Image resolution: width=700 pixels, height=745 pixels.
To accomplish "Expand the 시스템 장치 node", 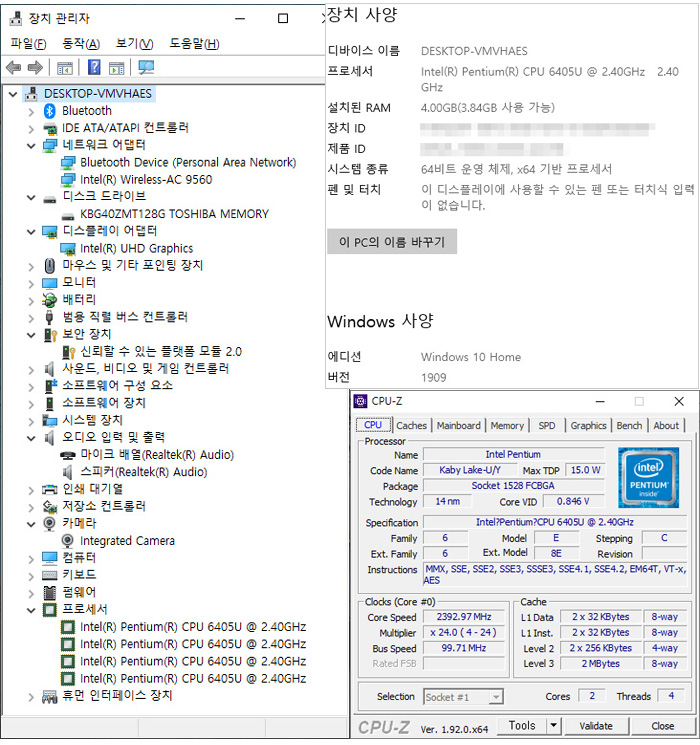I will 31,421.
